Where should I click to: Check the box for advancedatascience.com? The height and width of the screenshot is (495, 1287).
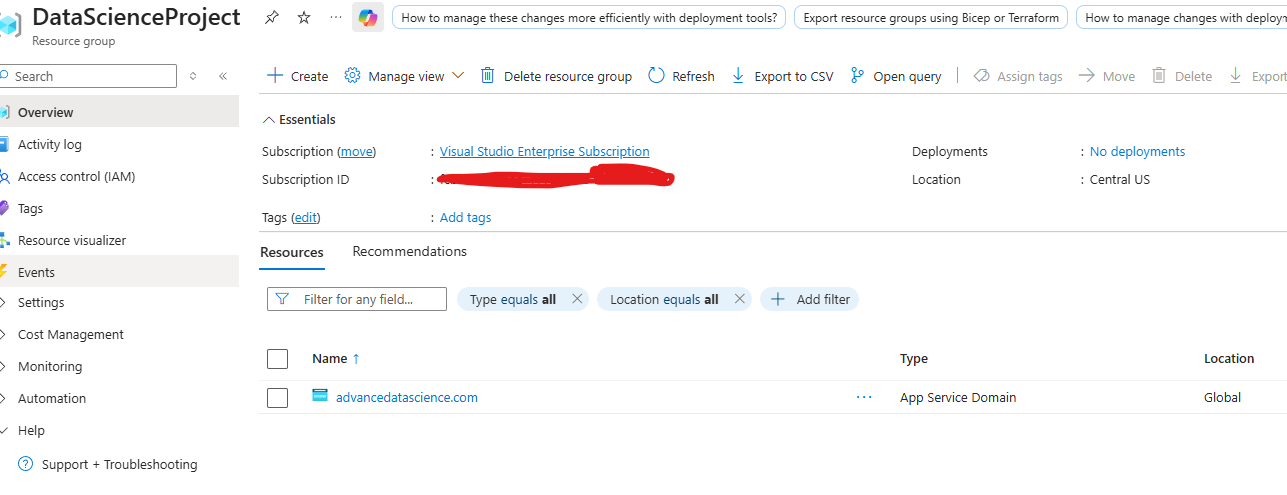(x=278, y=398)
